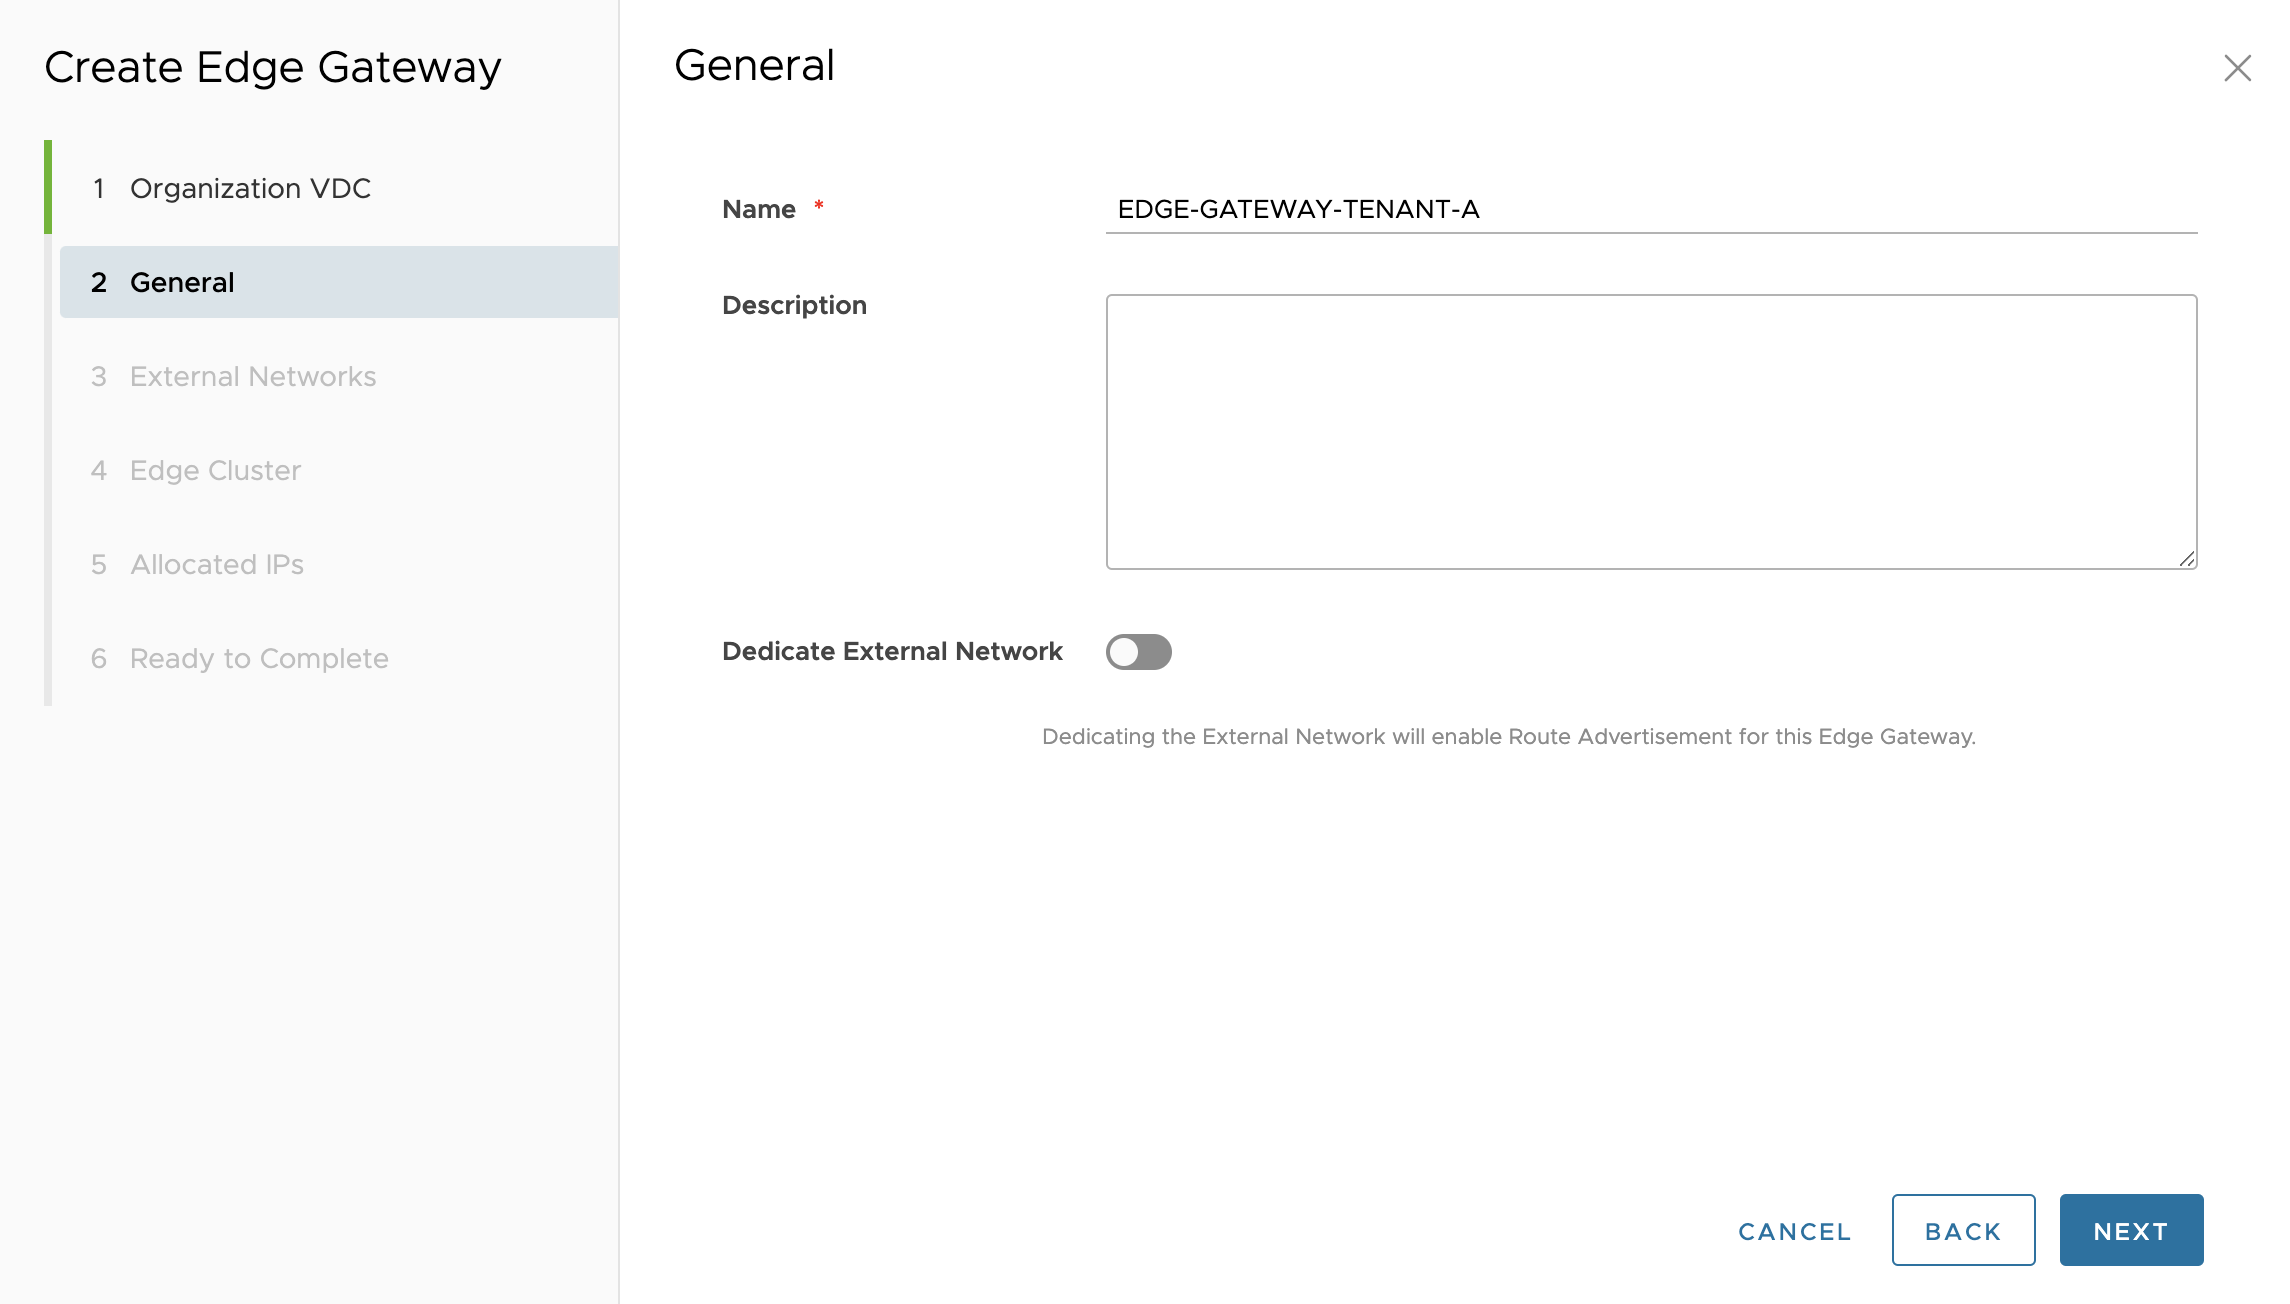
Task: Click the Route Advertisement help text
Action: tap(1508, 737)
